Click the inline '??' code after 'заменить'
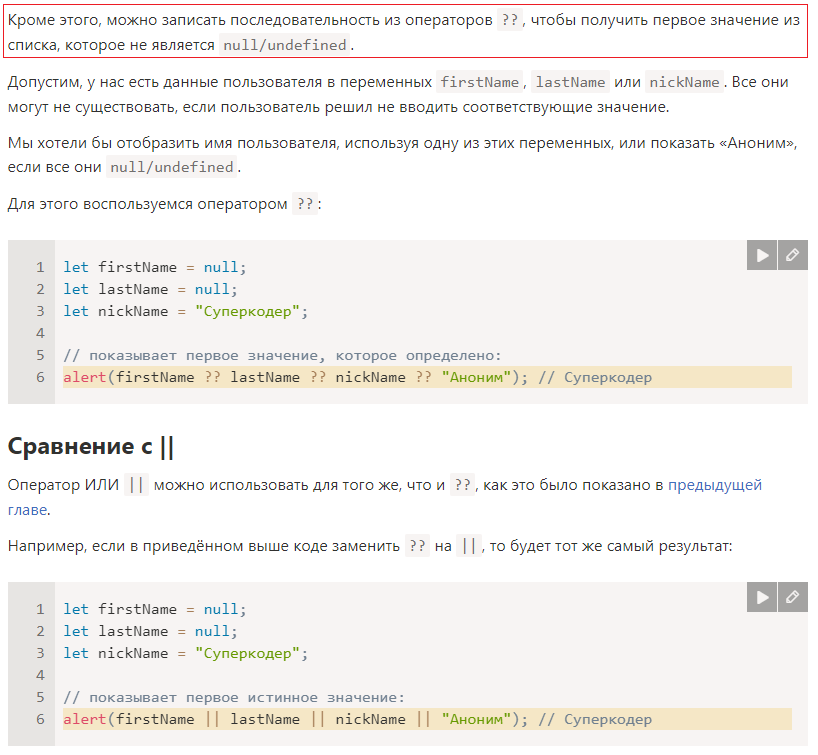The width and height of the screenshot is (818, 755). point(417,546)
